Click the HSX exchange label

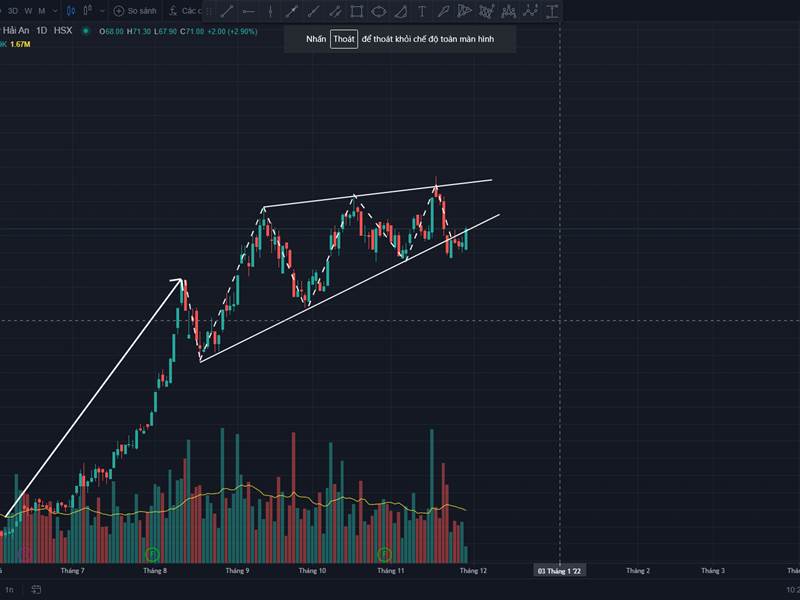(63, 31)
